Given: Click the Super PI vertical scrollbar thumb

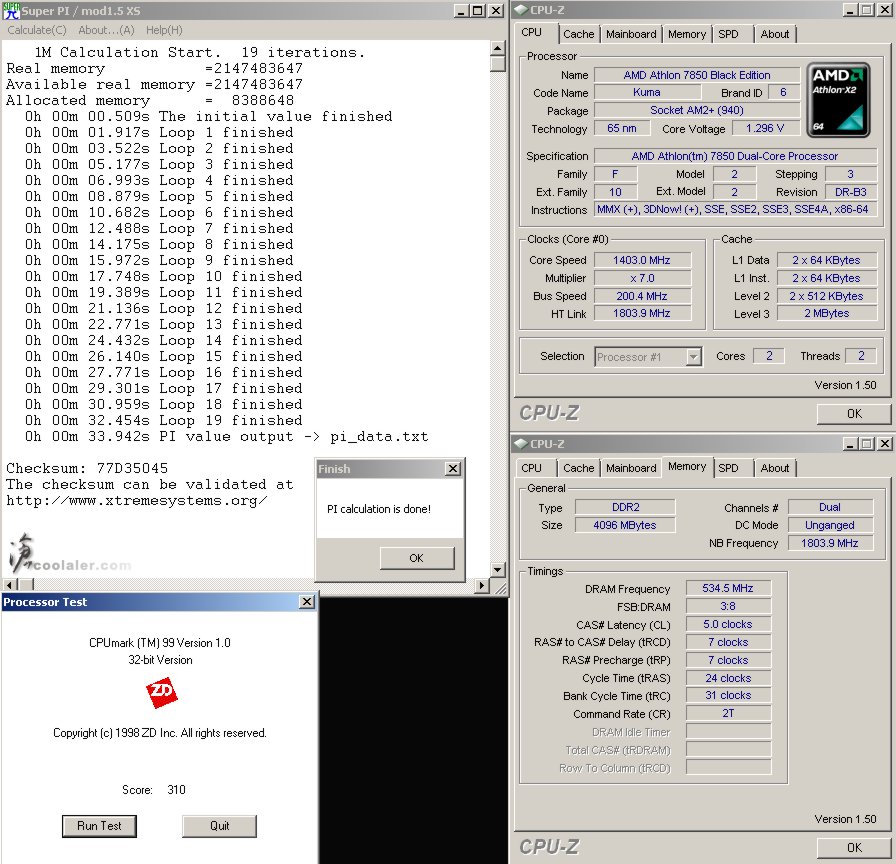Looking at the screenshot, I should [498, 63].
